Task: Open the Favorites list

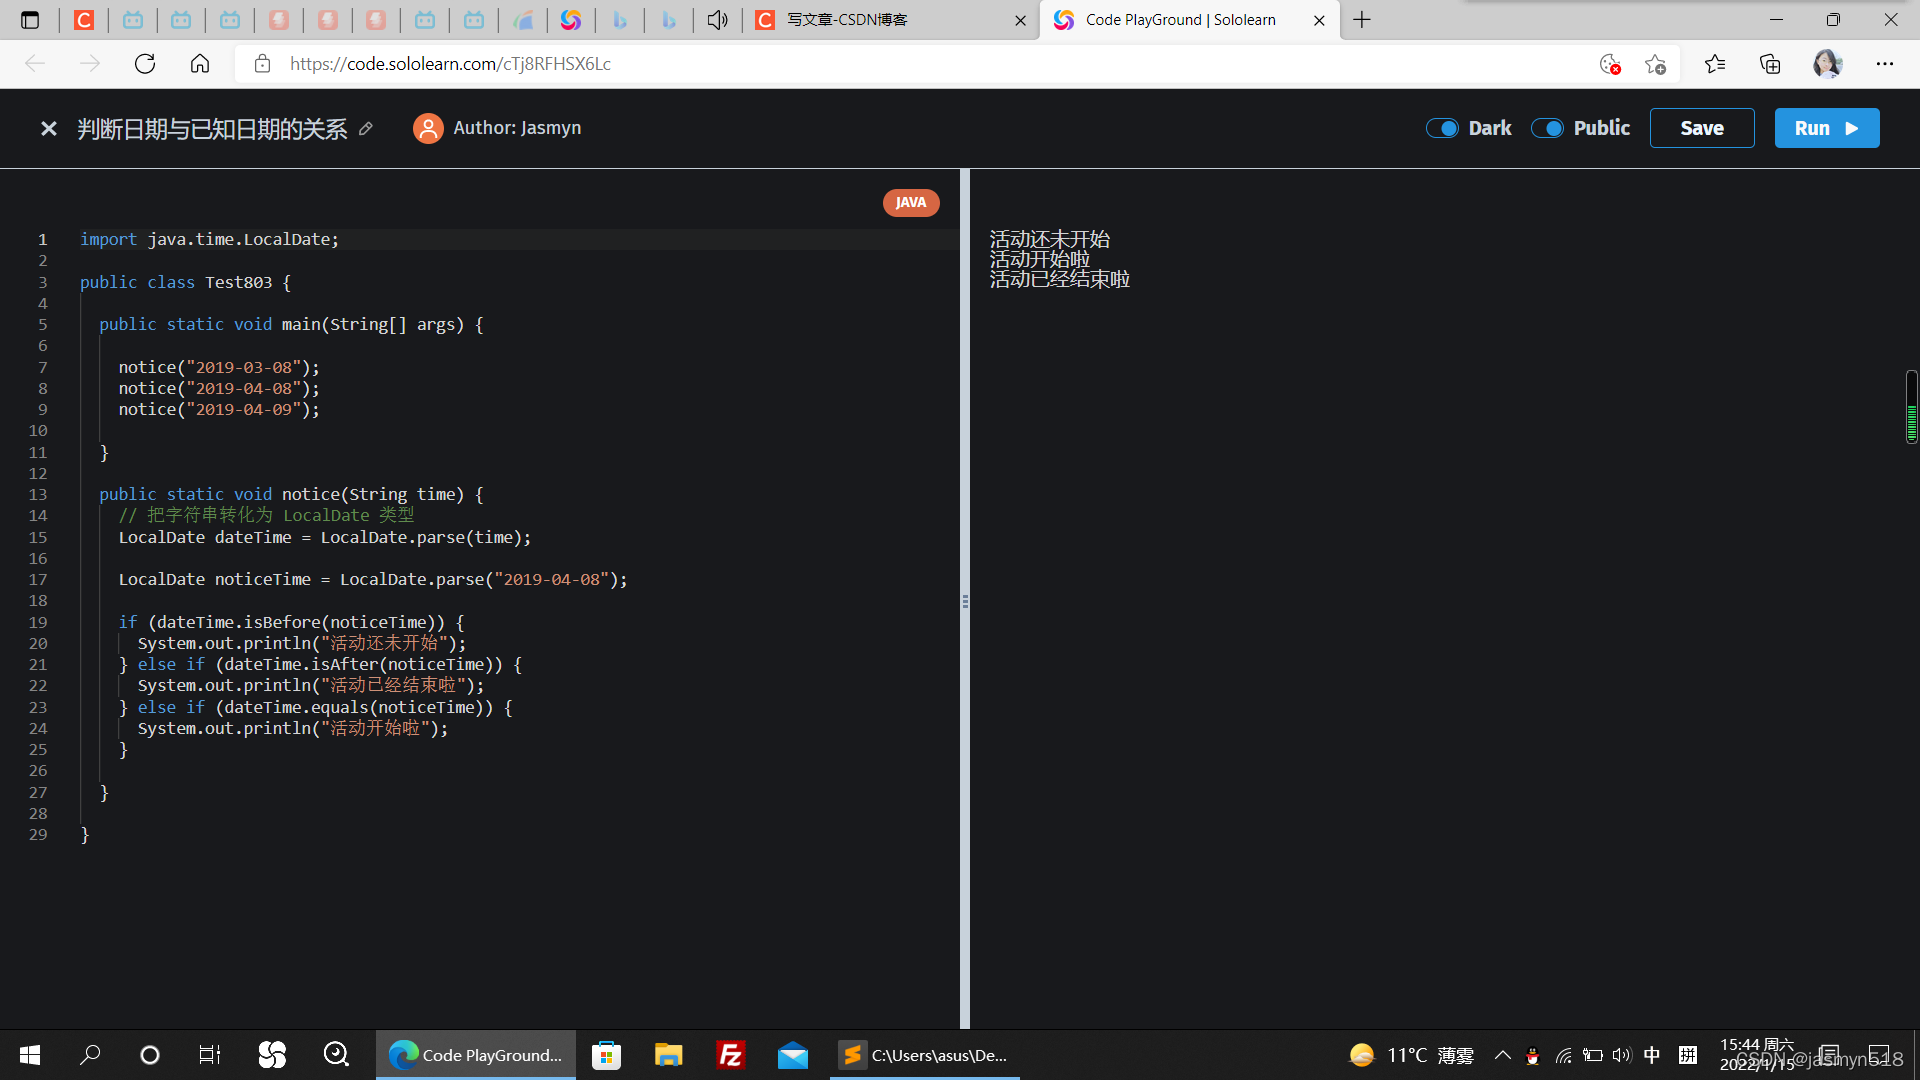Action: point(1715,64)
